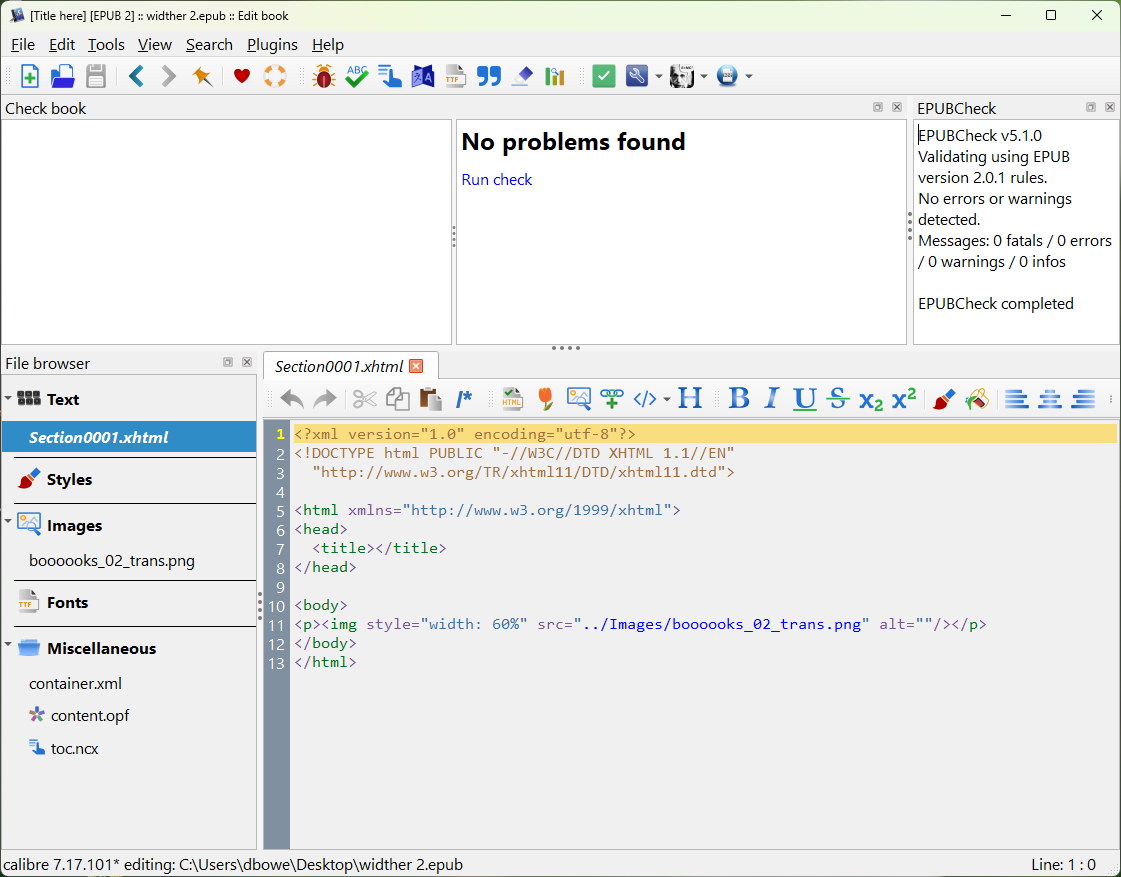Toggle bold formatting in the editor toolbar
This screenshot has width=1121, height=877.
(739, 399)
